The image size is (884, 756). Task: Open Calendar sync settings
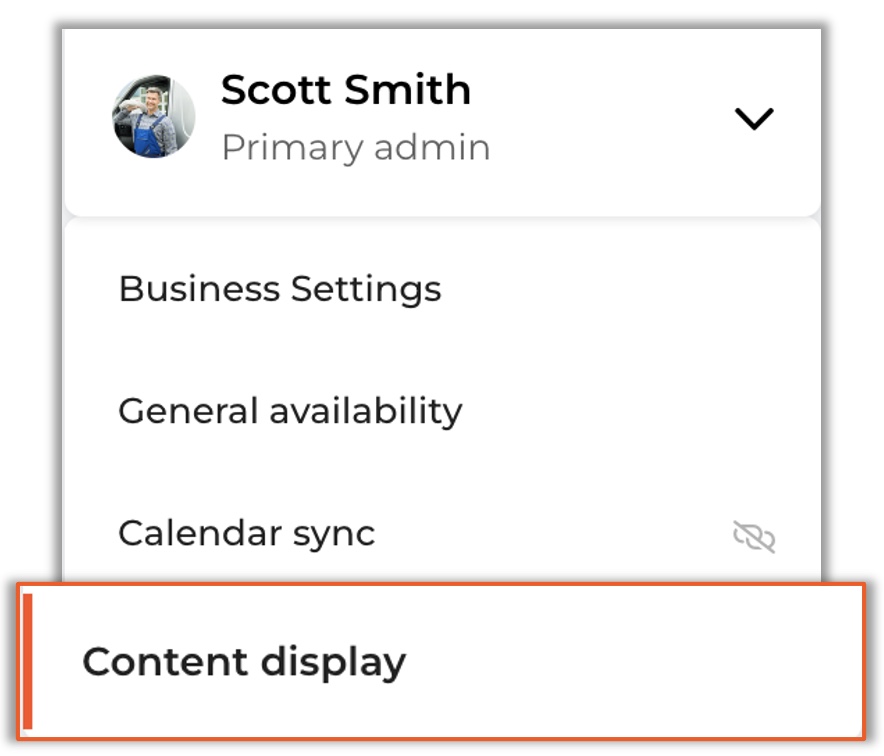443,533
